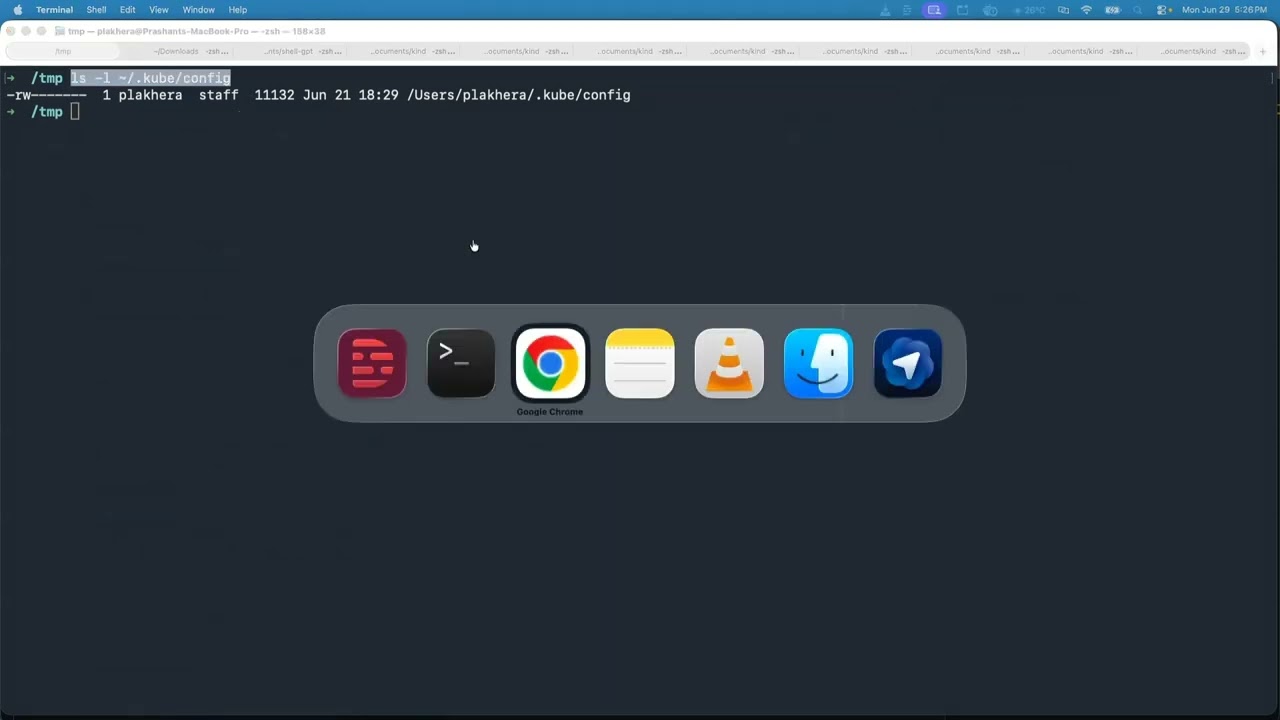Check battery status in menu bar
Image resolution: width=1280 pixels, height=720 pixels.
(1113, 10)
